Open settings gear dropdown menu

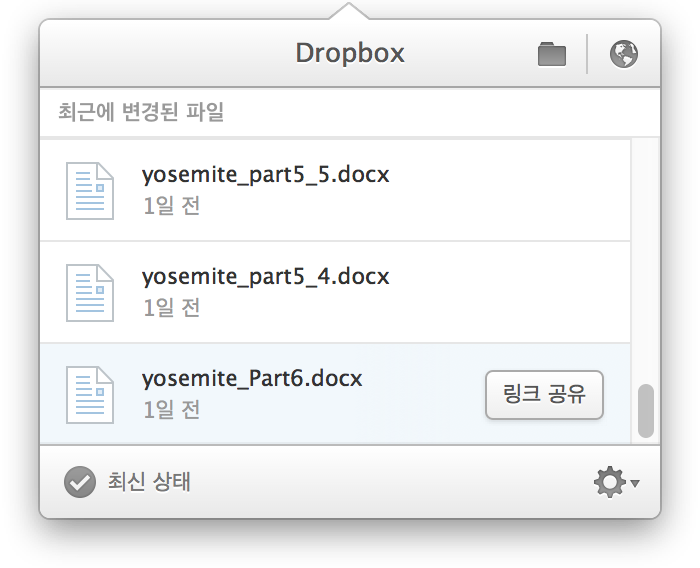pyautogui.click(x=616, y=482)
